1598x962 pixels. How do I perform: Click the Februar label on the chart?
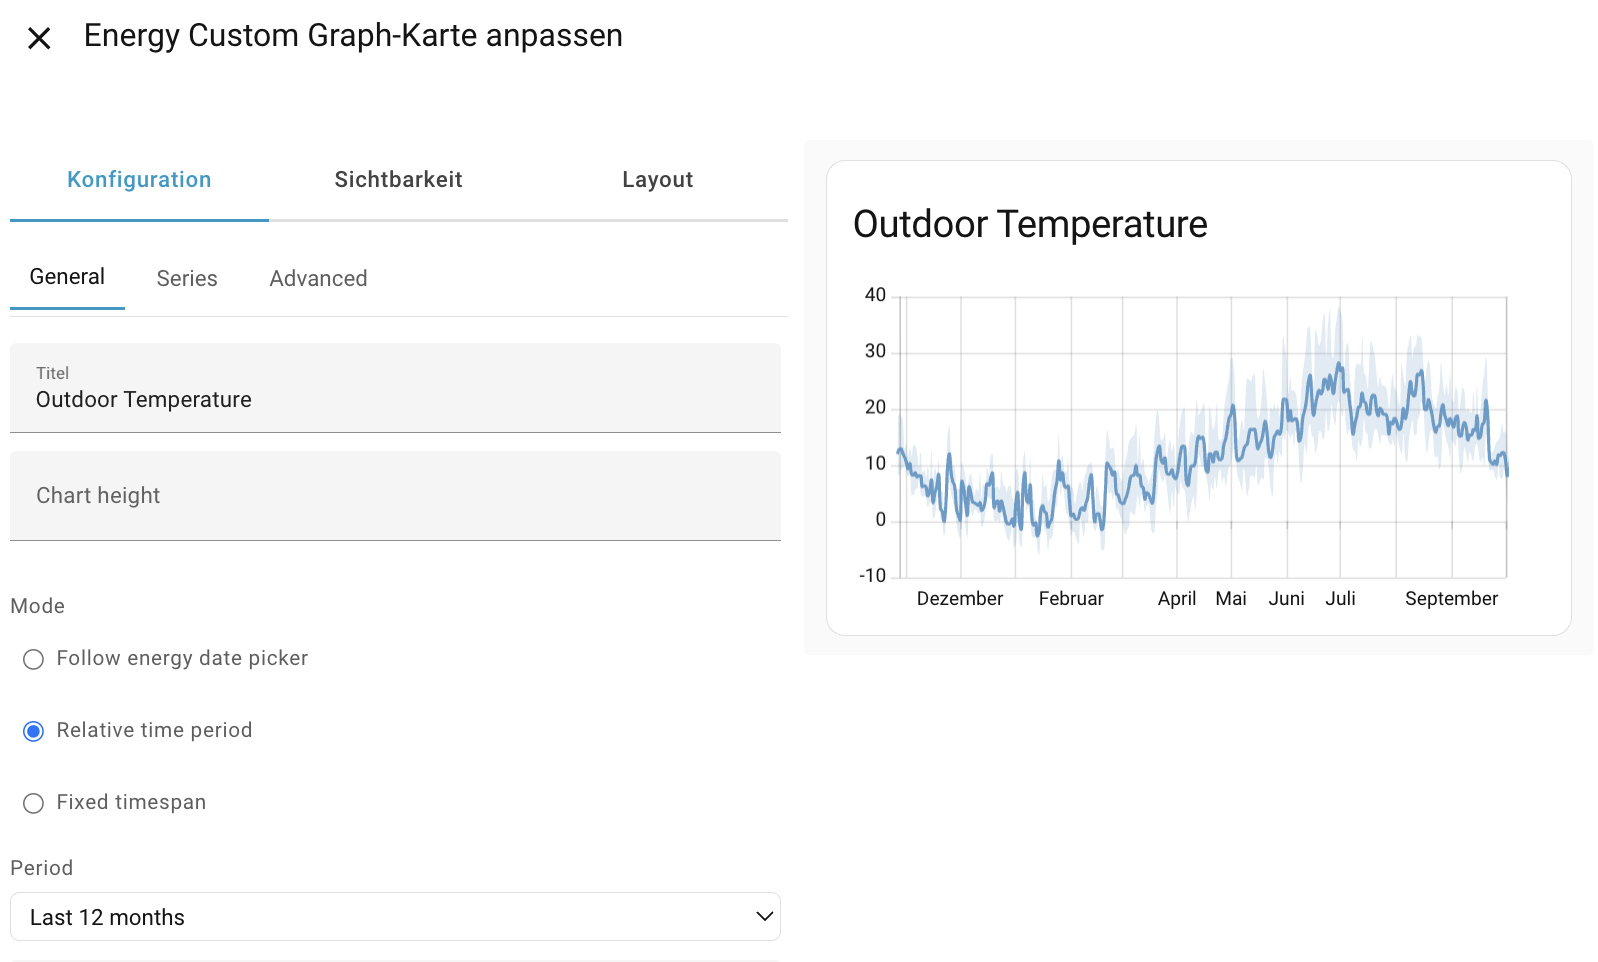click(1071, 599)
